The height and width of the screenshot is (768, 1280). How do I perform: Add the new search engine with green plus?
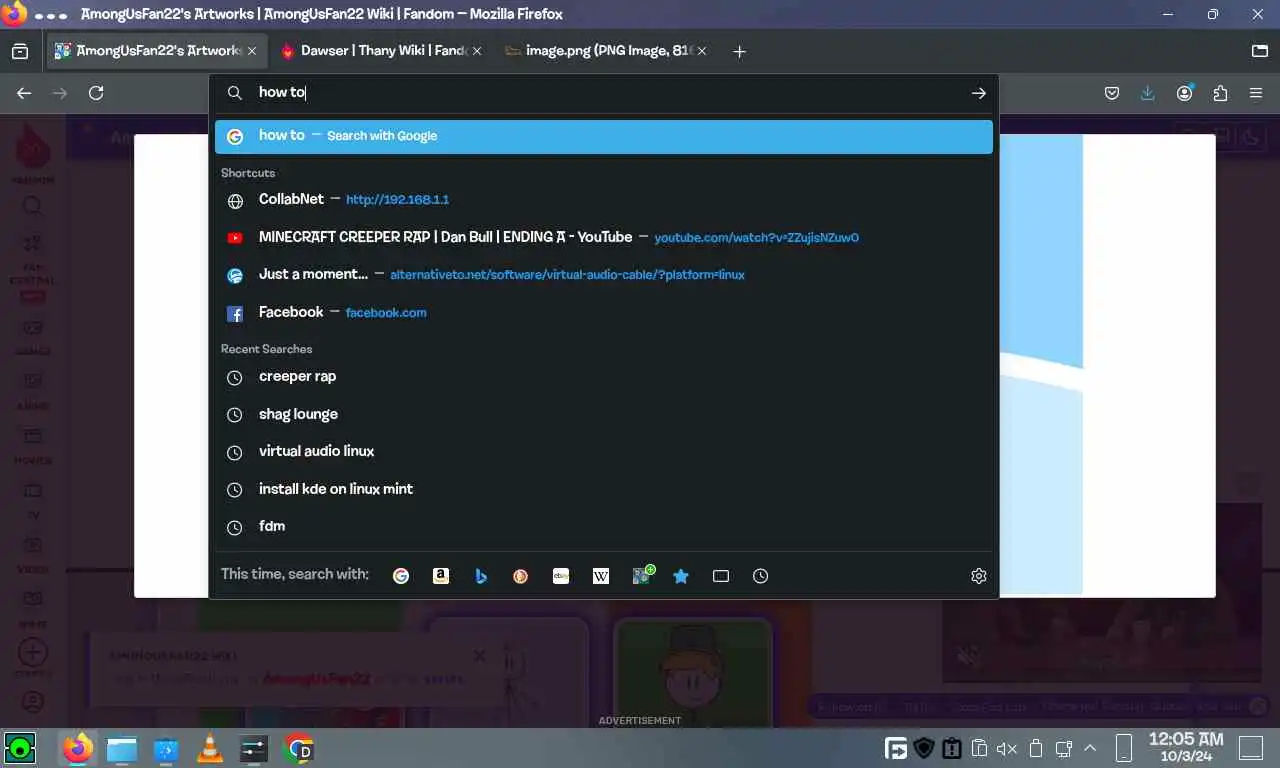643,575
